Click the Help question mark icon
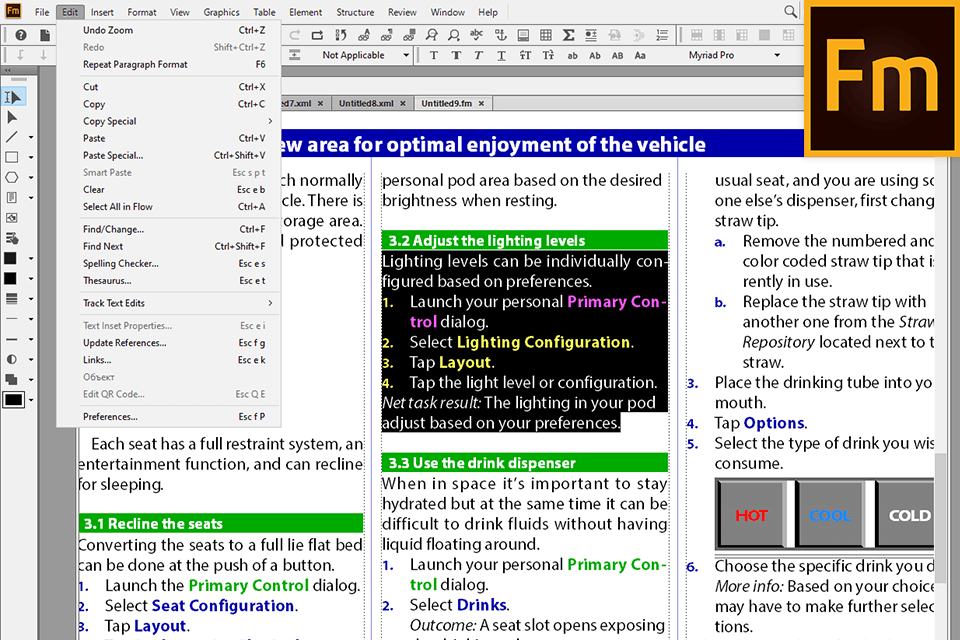 [x=21, y=36]
